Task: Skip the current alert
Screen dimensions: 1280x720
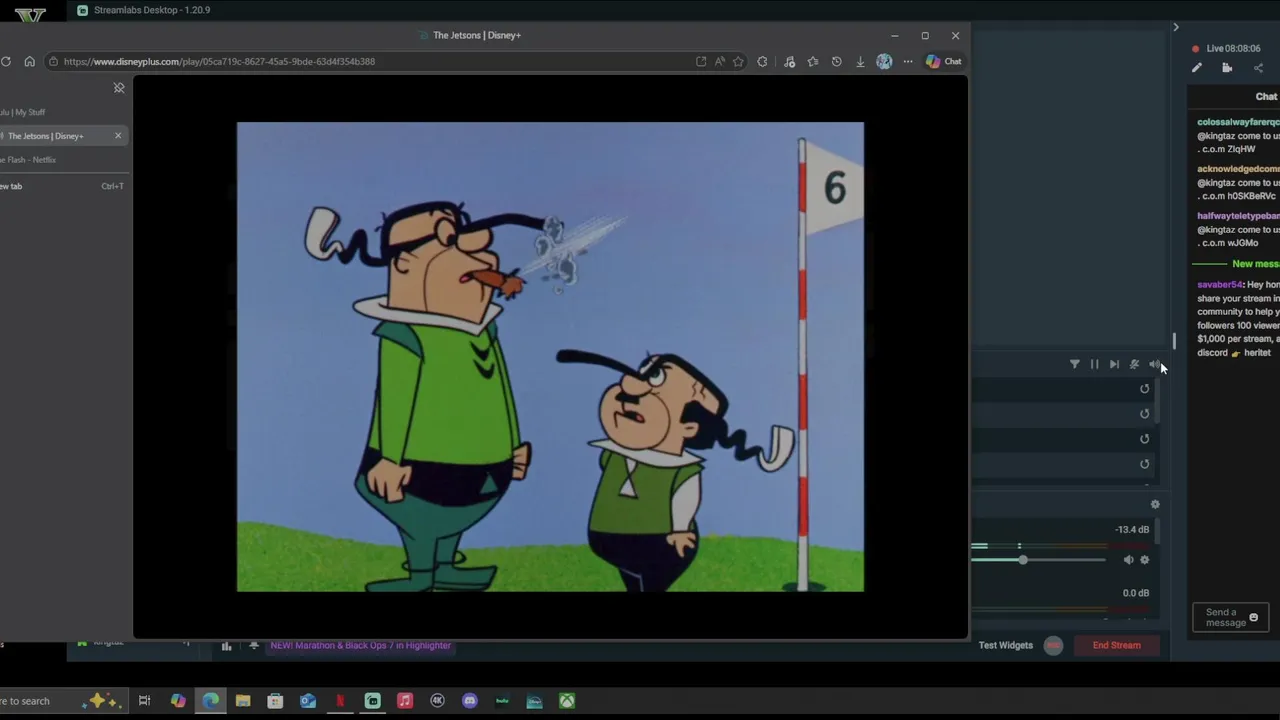Action: 1114,364
